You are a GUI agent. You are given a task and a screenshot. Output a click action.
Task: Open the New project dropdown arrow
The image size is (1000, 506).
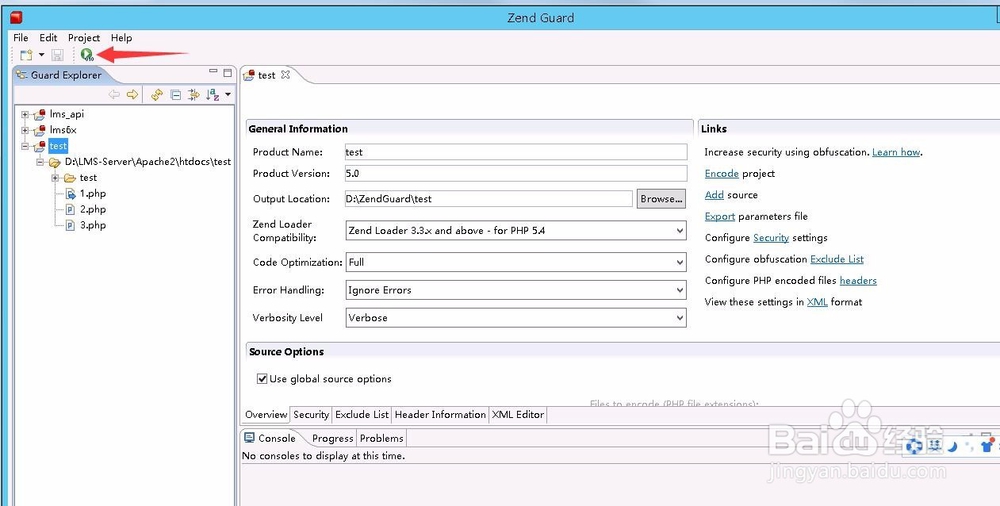pos(41,55)
